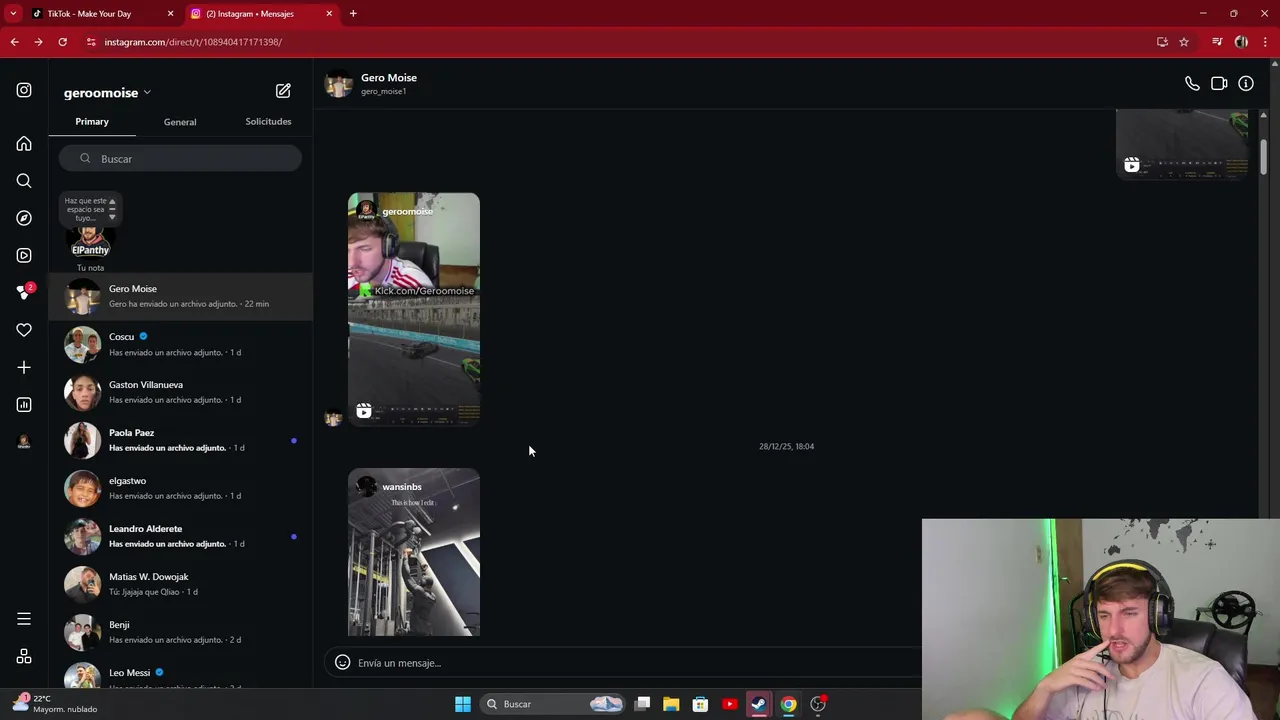Viewport: 1280px width, 720px height.
Task: Switch to the Primary tab
Action: [x=92, y=122]
